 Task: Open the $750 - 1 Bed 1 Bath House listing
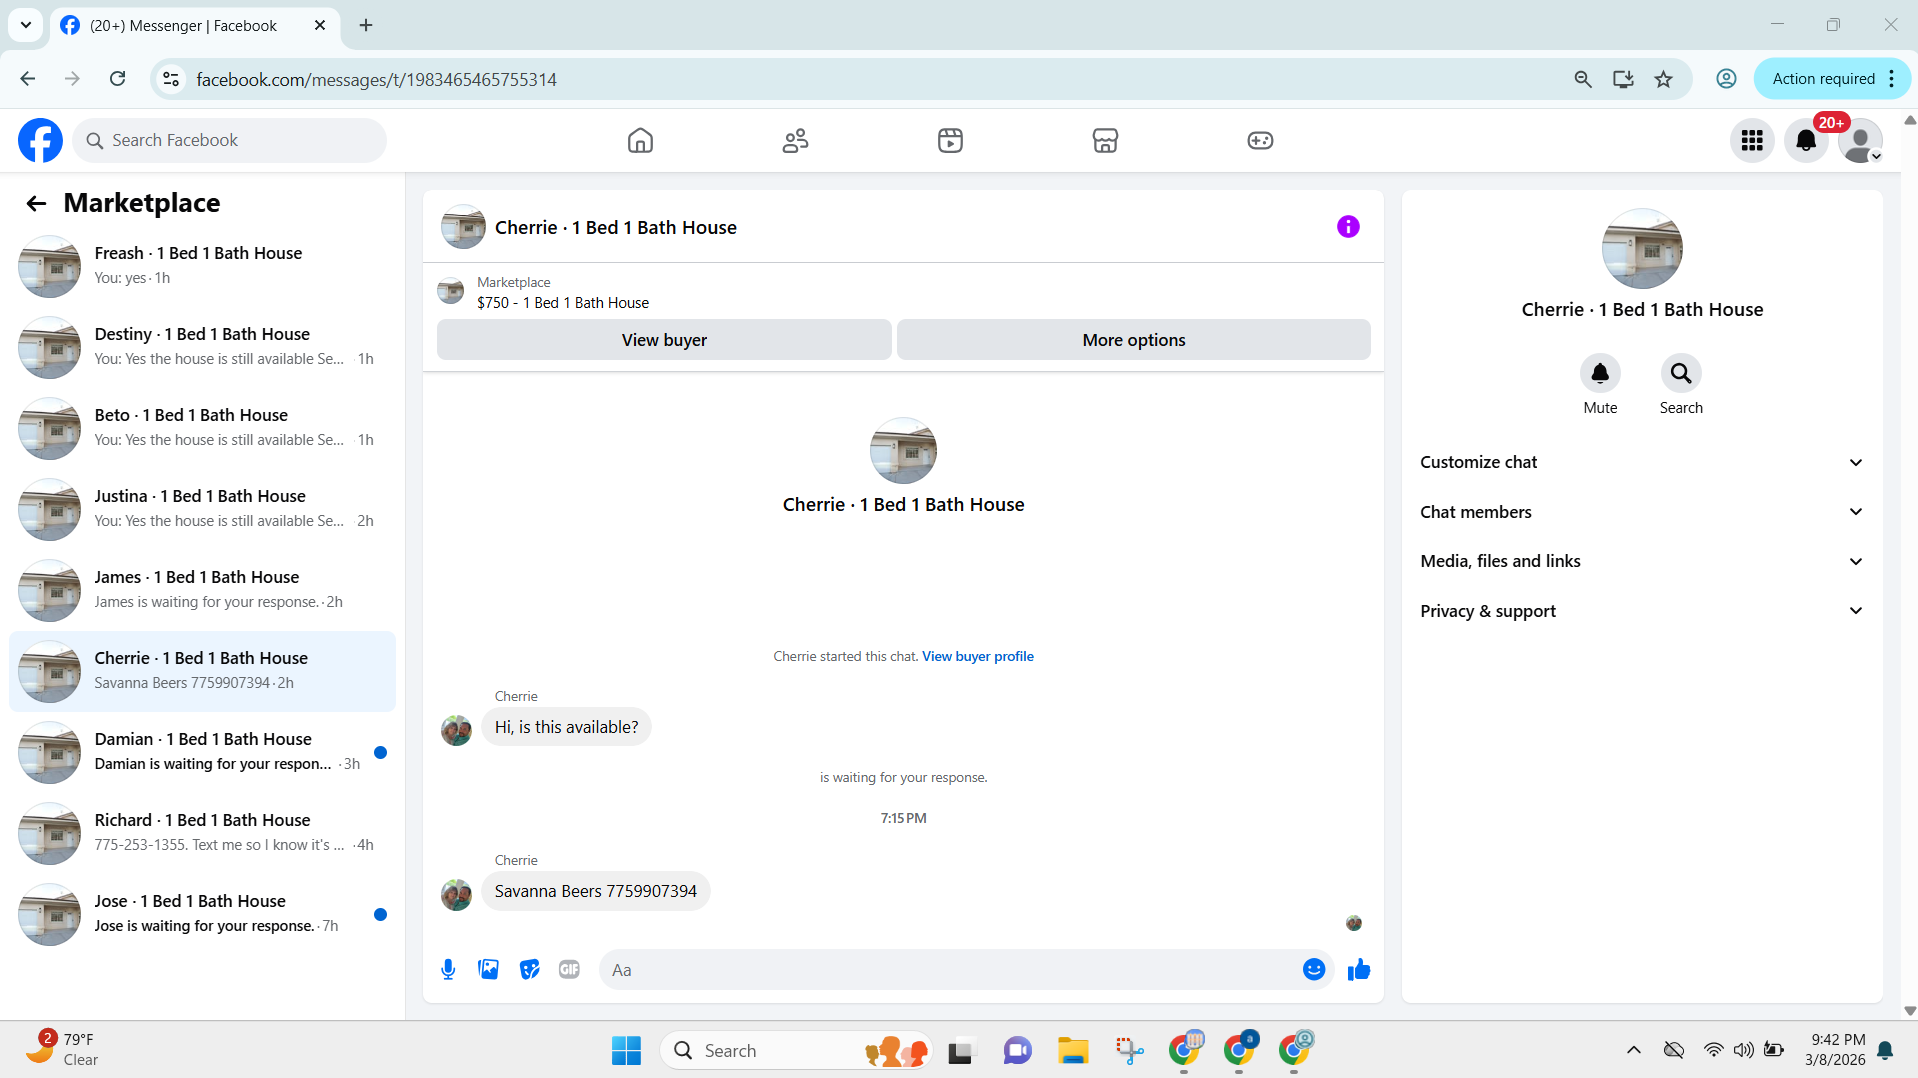click(x=562, y=303)
